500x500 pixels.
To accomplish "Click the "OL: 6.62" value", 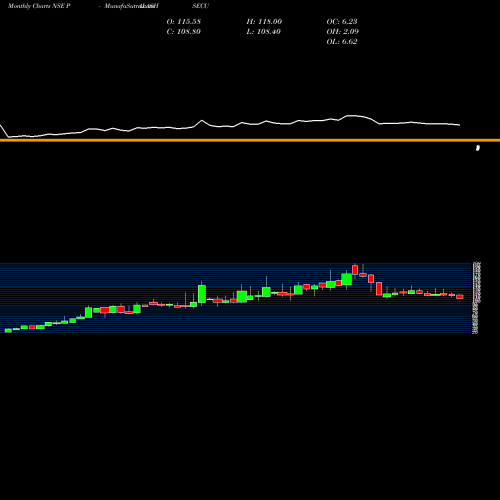I will [x=342, y=41].
